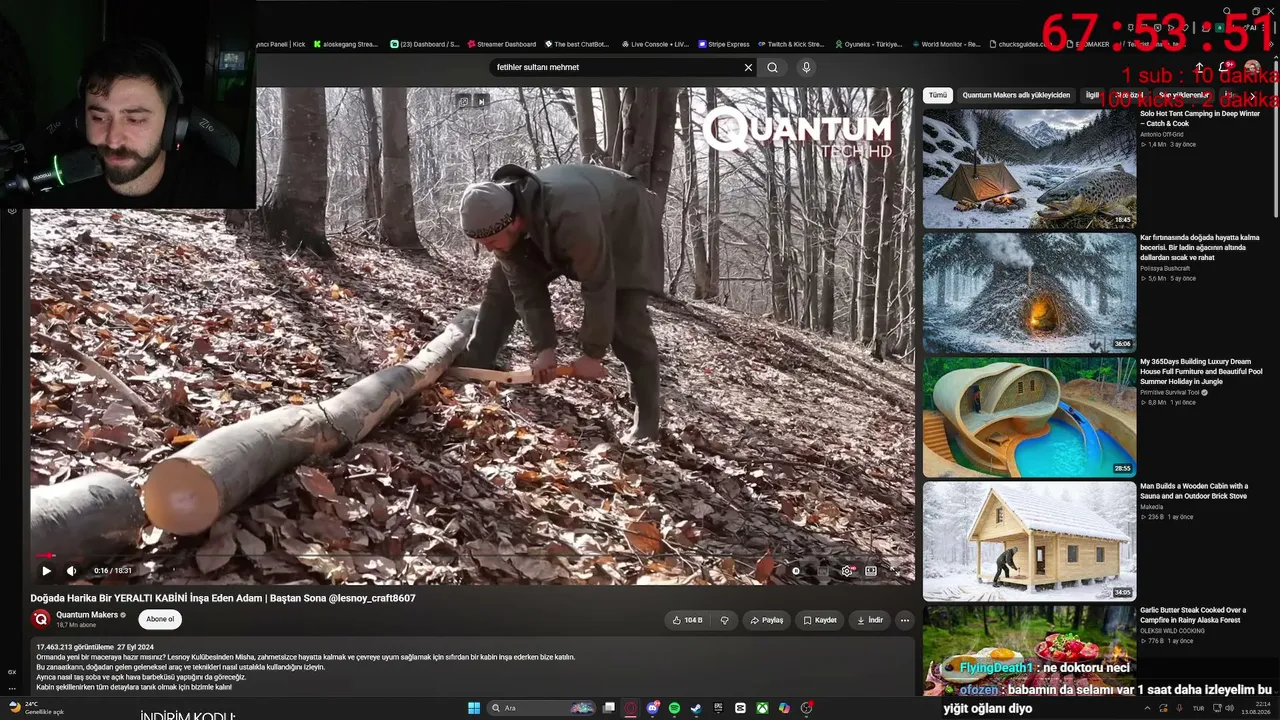Show hidden system tray icons chevron

pos(1147,708)
